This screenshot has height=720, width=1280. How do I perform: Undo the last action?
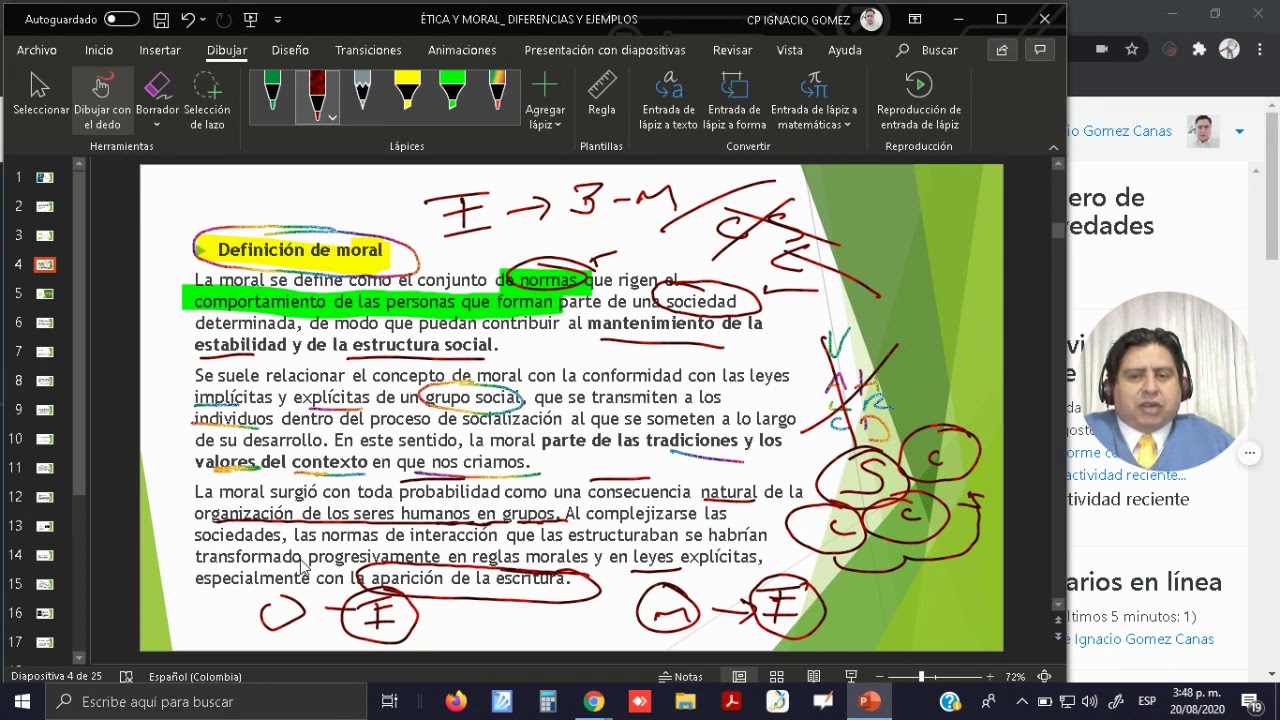coord(187,19)
